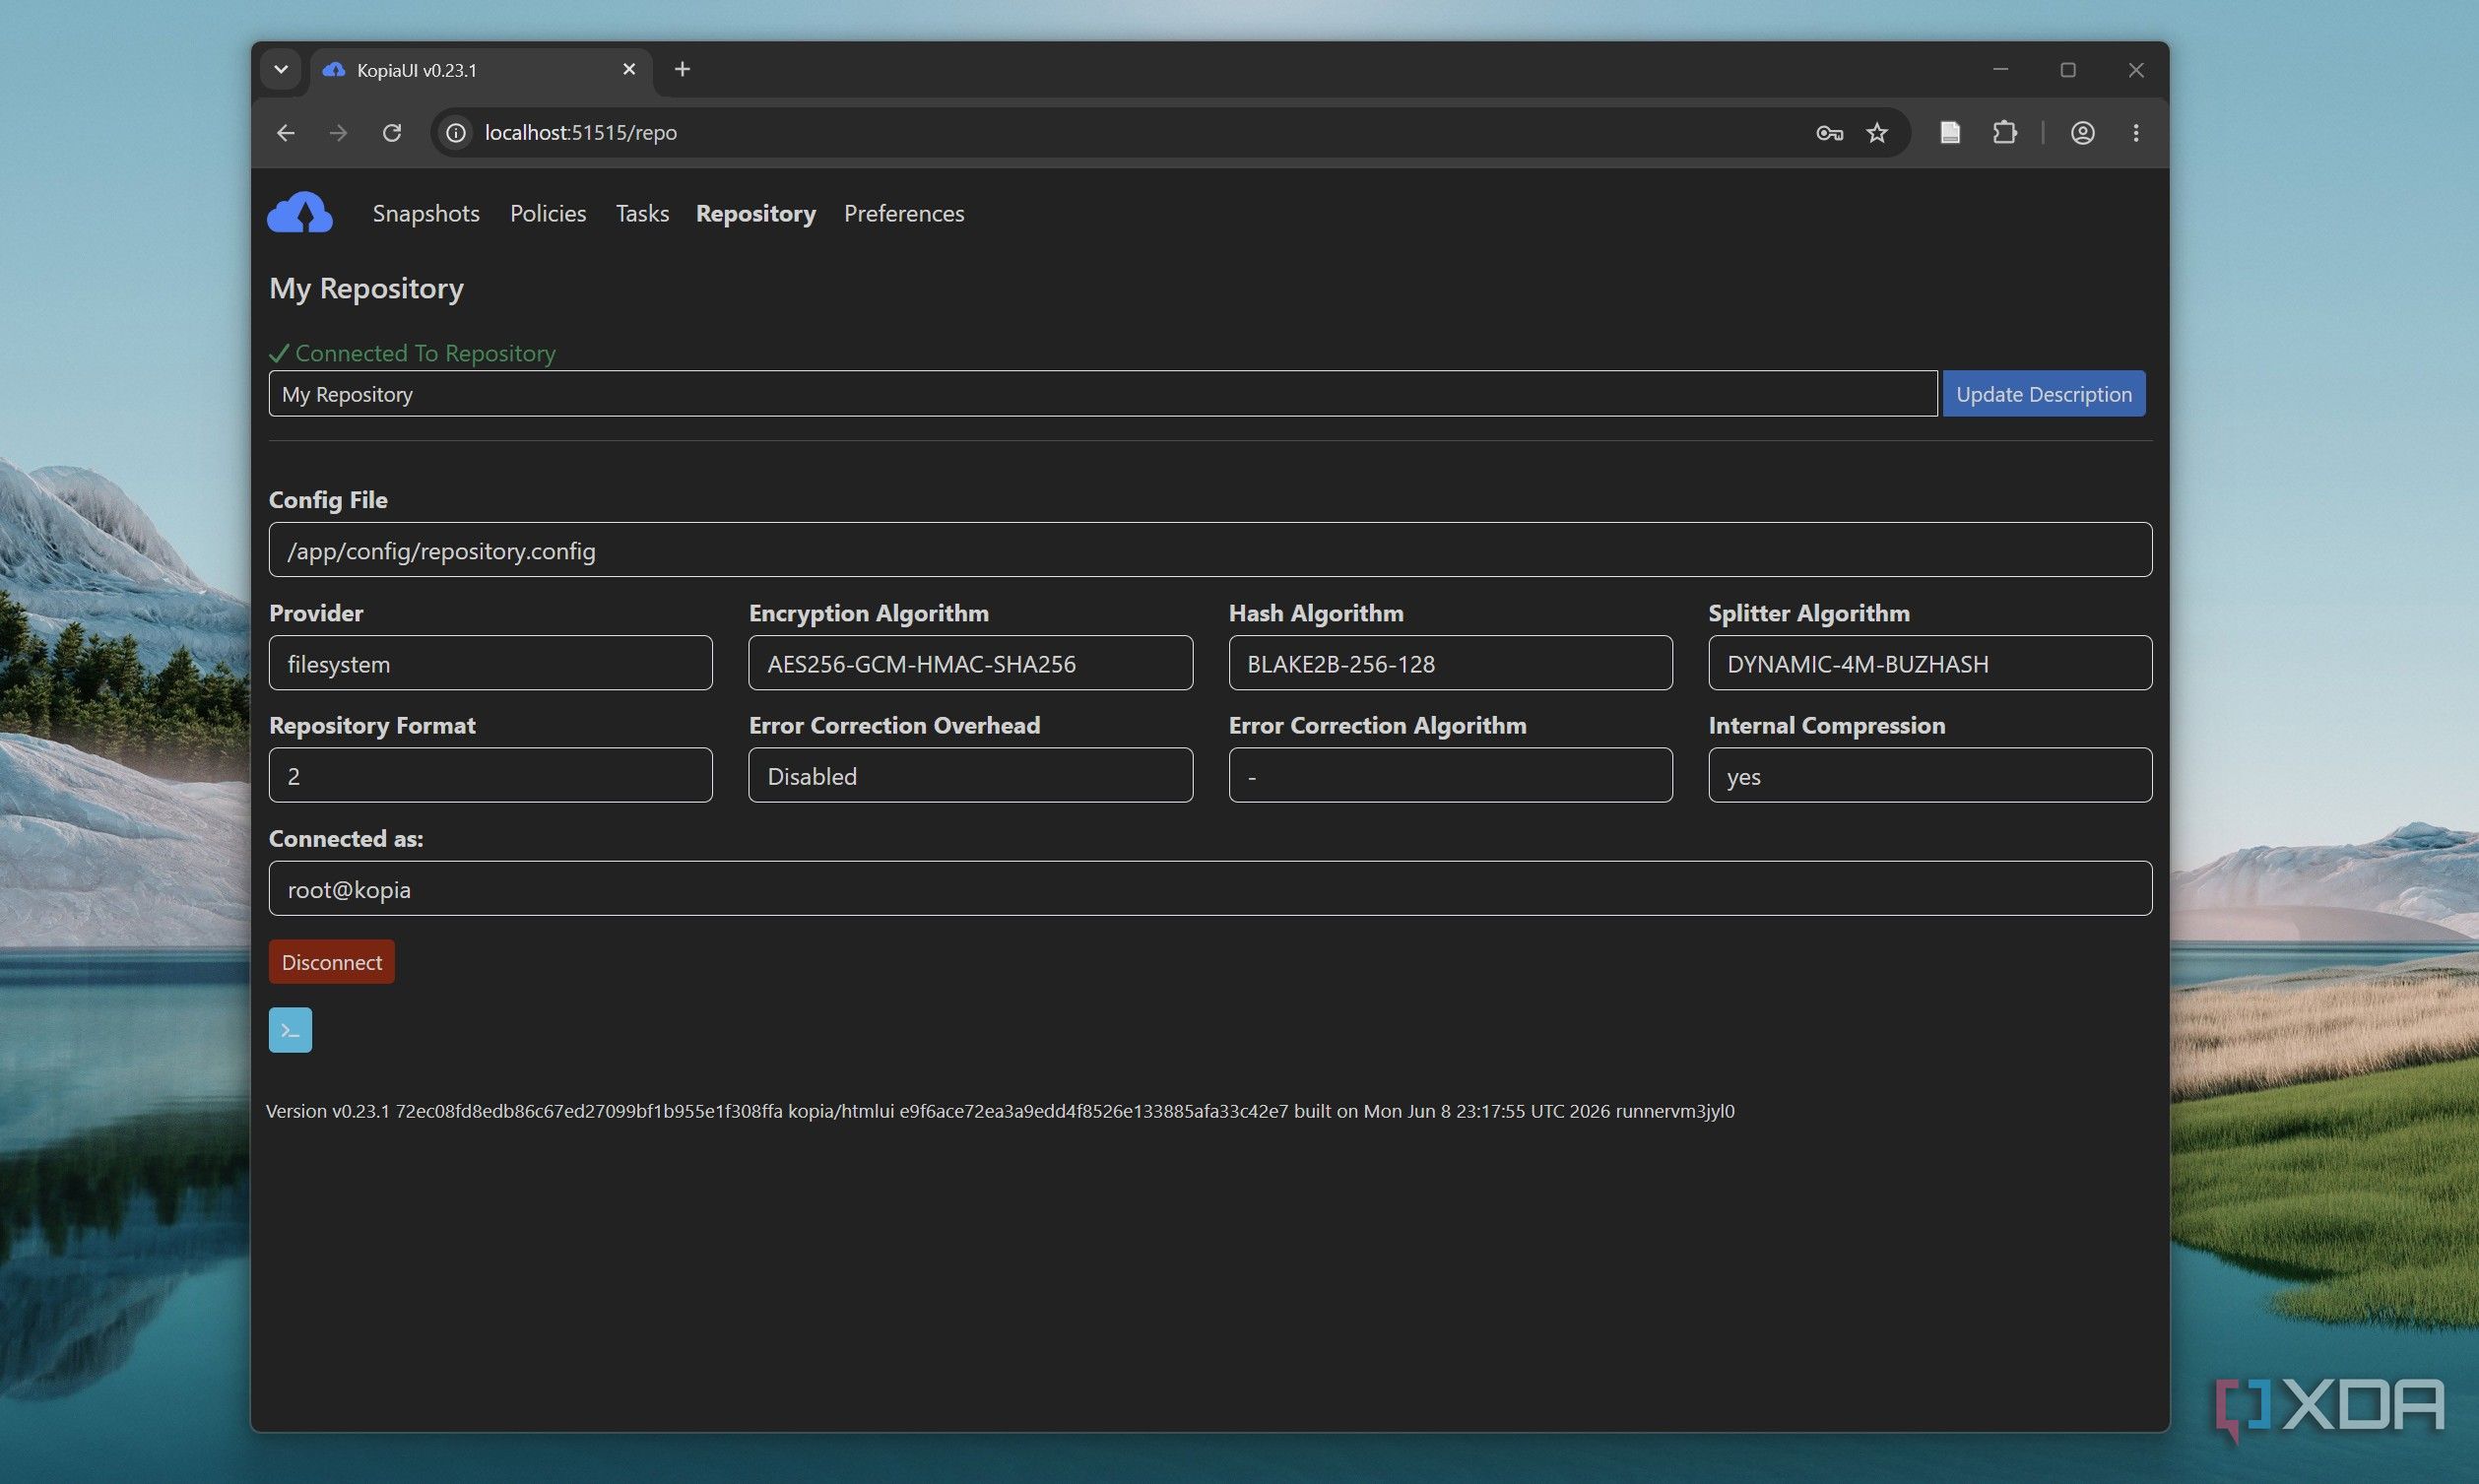
Task: Go to the Snapshots page
Action: [x=426, y=213]
